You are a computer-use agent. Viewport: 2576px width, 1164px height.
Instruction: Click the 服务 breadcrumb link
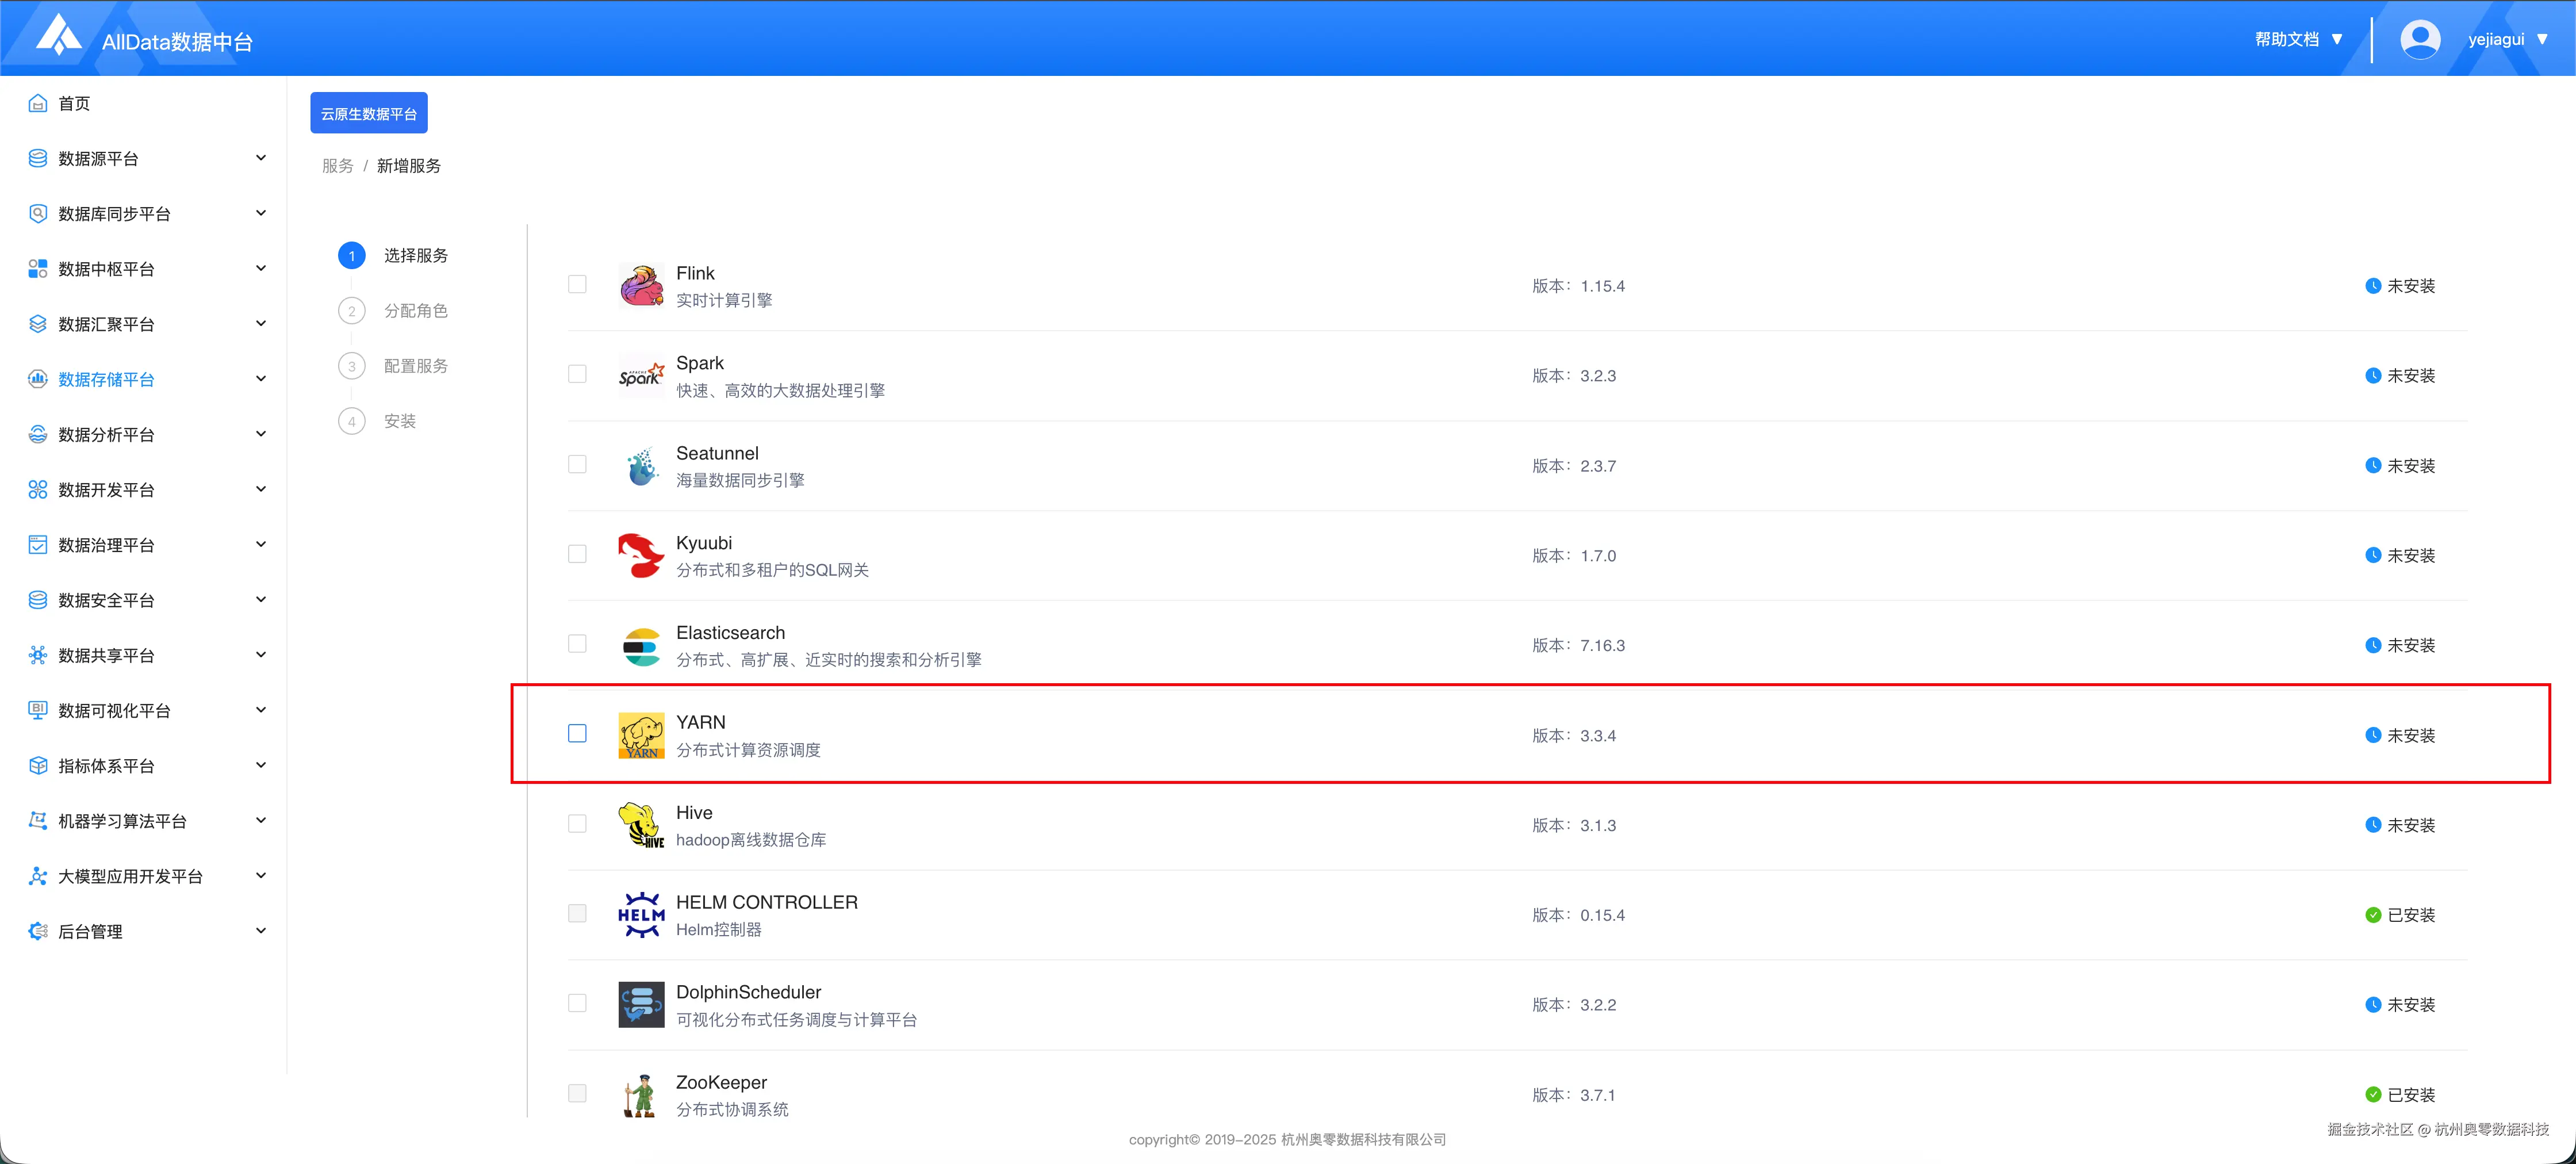pyautogui.click(x=337, y=166)
